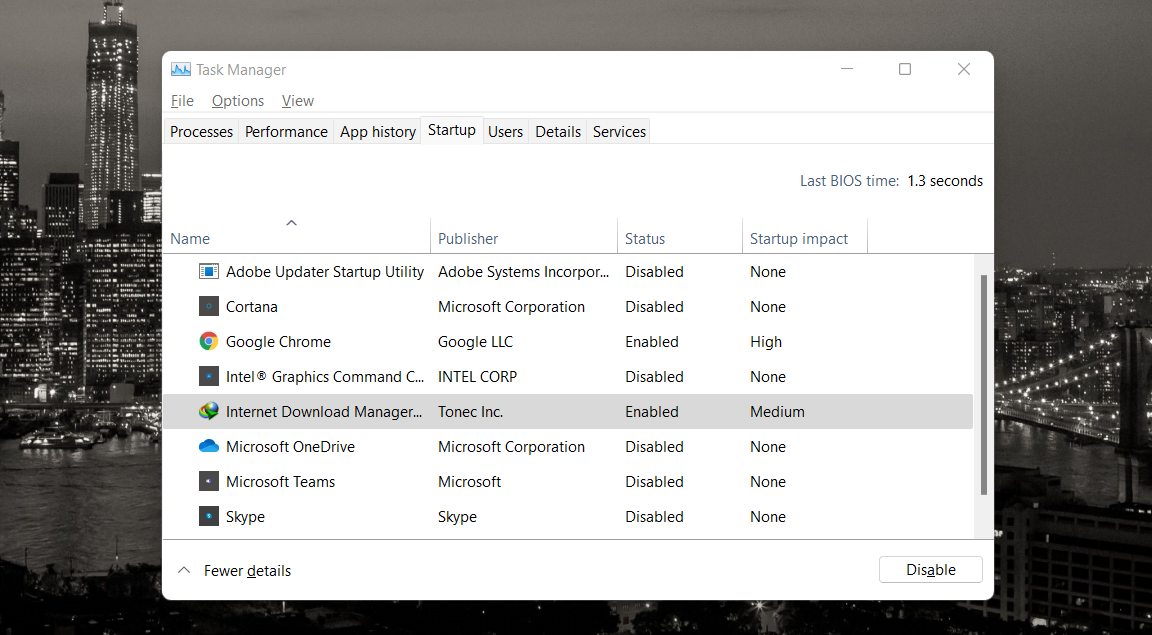Screen dimensions: 1152x635
Task: Switch to the Details tab
Action: [x=558, y=132]
